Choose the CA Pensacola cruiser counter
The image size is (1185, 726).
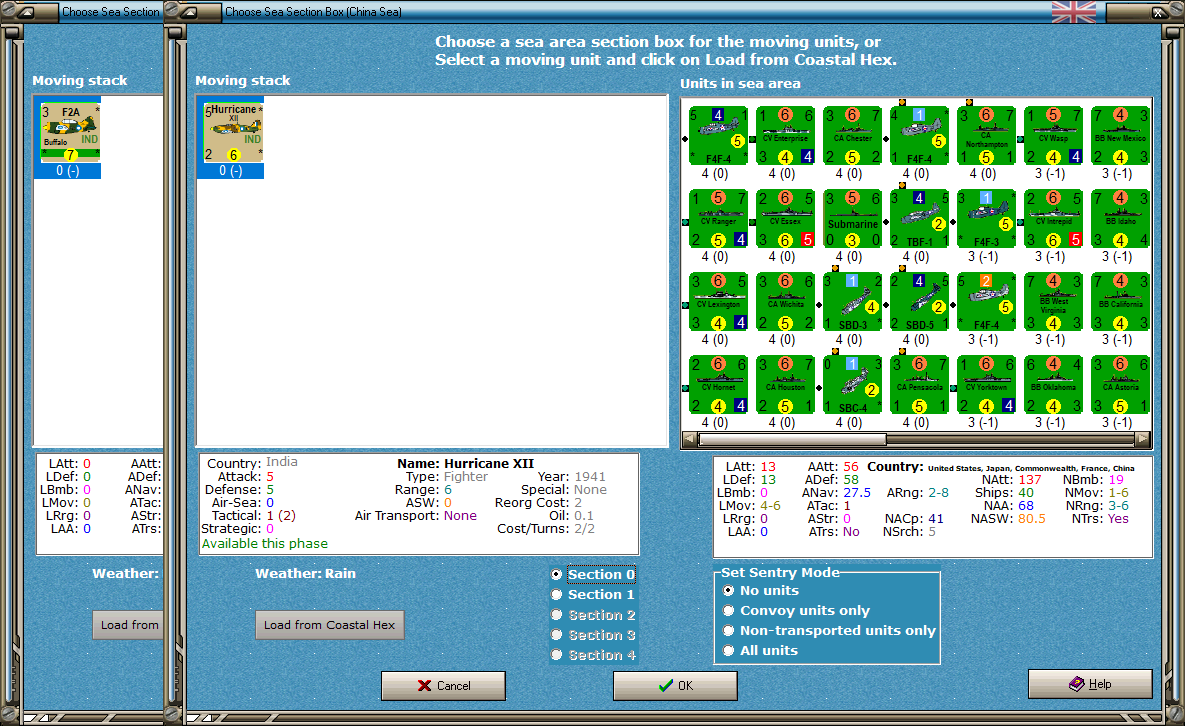click(x=920, y=385)
